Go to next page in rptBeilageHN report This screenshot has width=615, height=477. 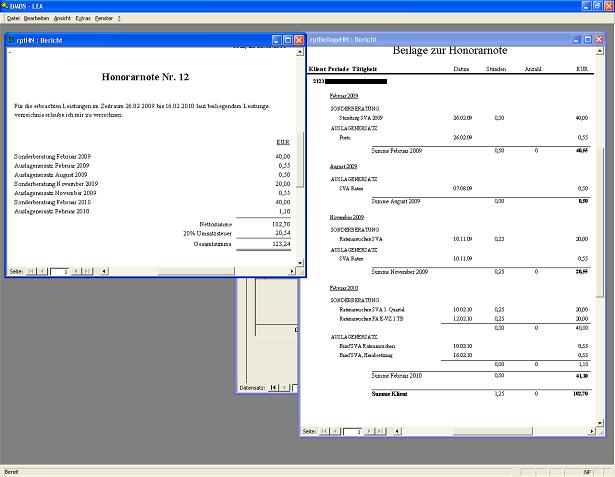pos(369,431)
